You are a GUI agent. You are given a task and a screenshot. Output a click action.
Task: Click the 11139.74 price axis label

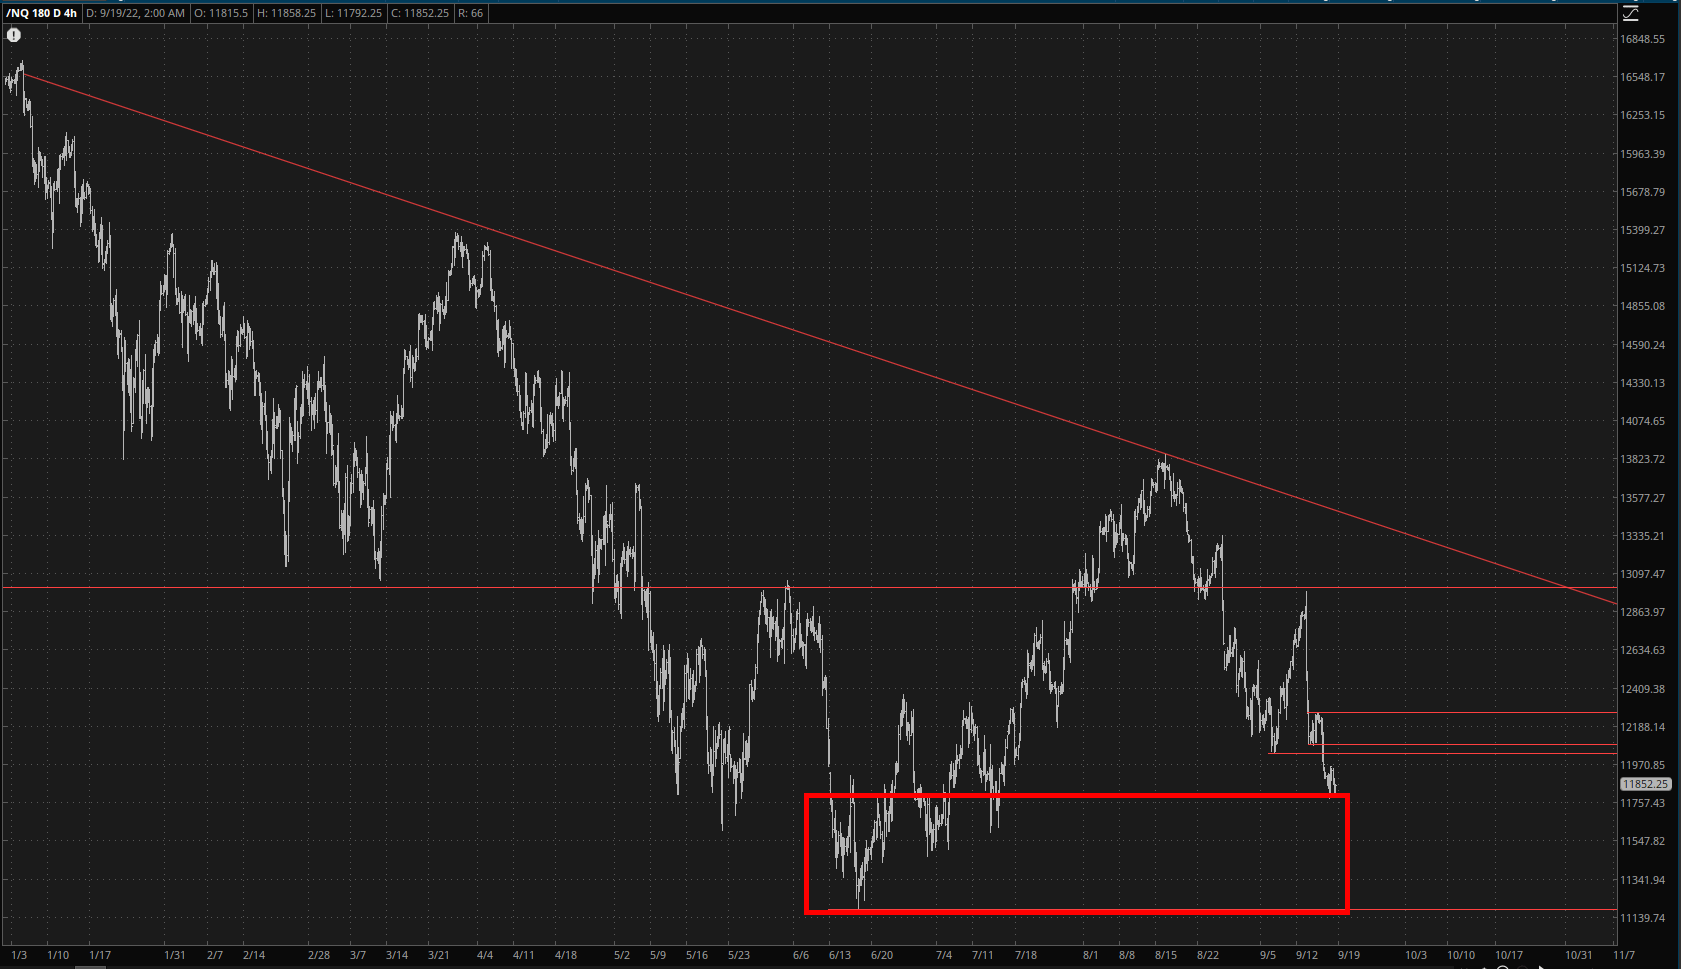(x=1642, y=918)
